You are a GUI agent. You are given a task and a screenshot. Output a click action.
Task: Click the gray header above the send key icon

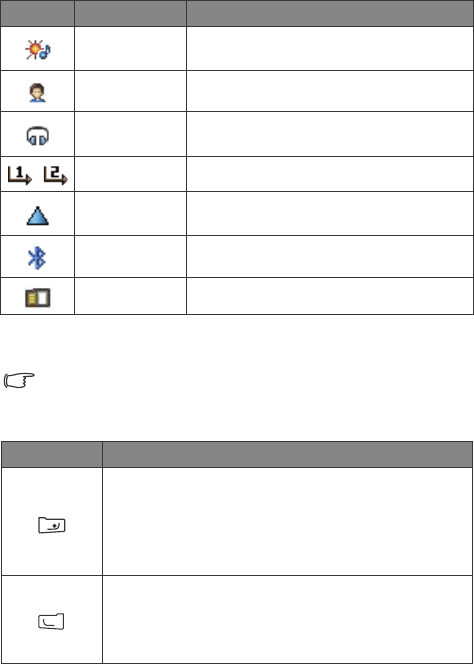pos(52,454)
